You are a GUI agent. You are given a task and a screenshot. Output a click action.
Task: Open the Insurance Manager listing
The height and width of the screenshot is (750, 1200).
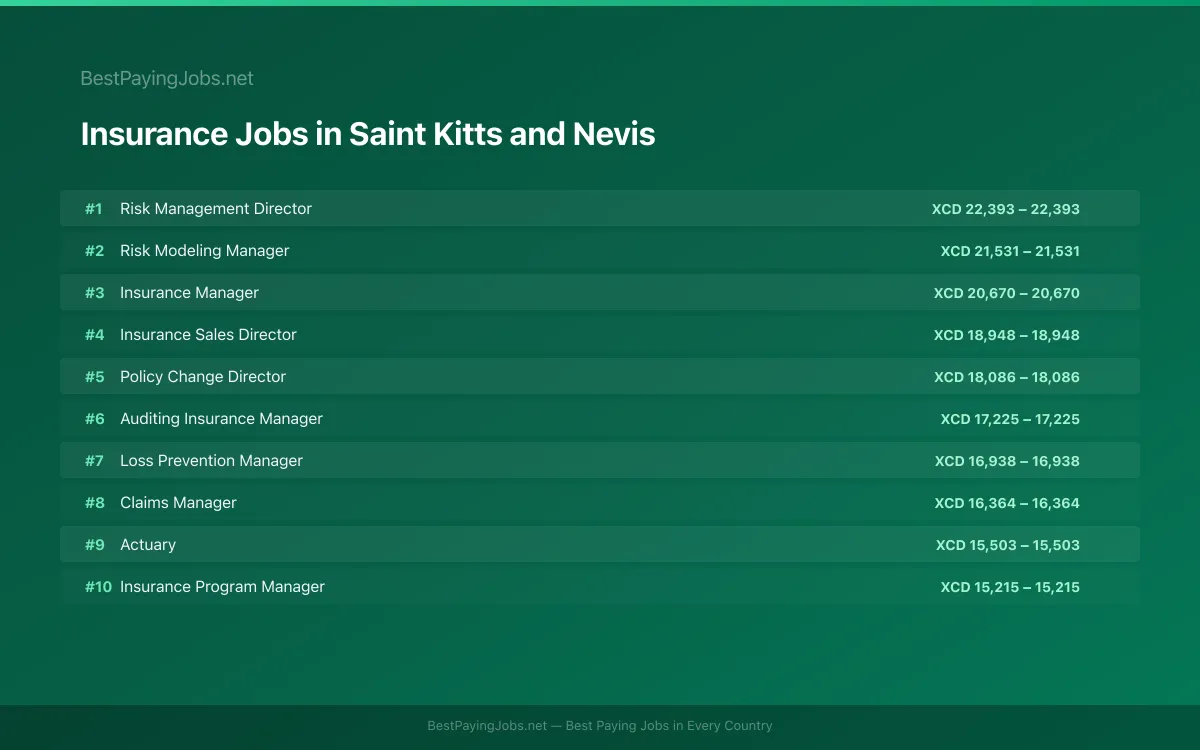click(x=600, y=292)
